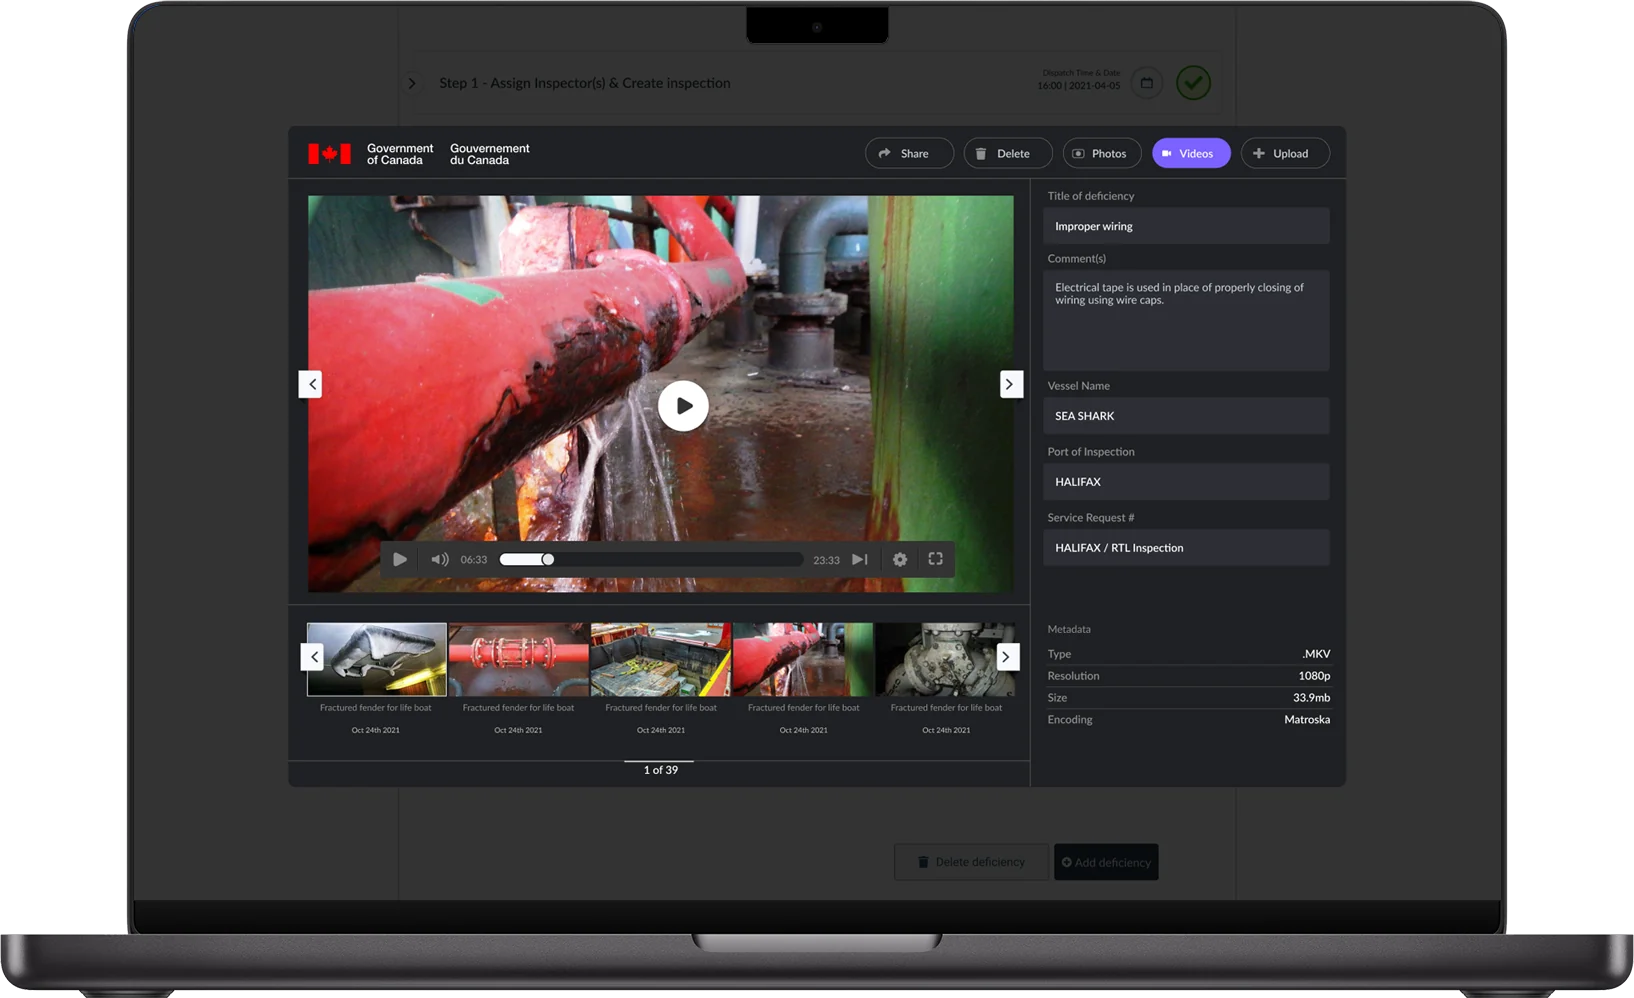Click the Upload button

point(1285,153)
